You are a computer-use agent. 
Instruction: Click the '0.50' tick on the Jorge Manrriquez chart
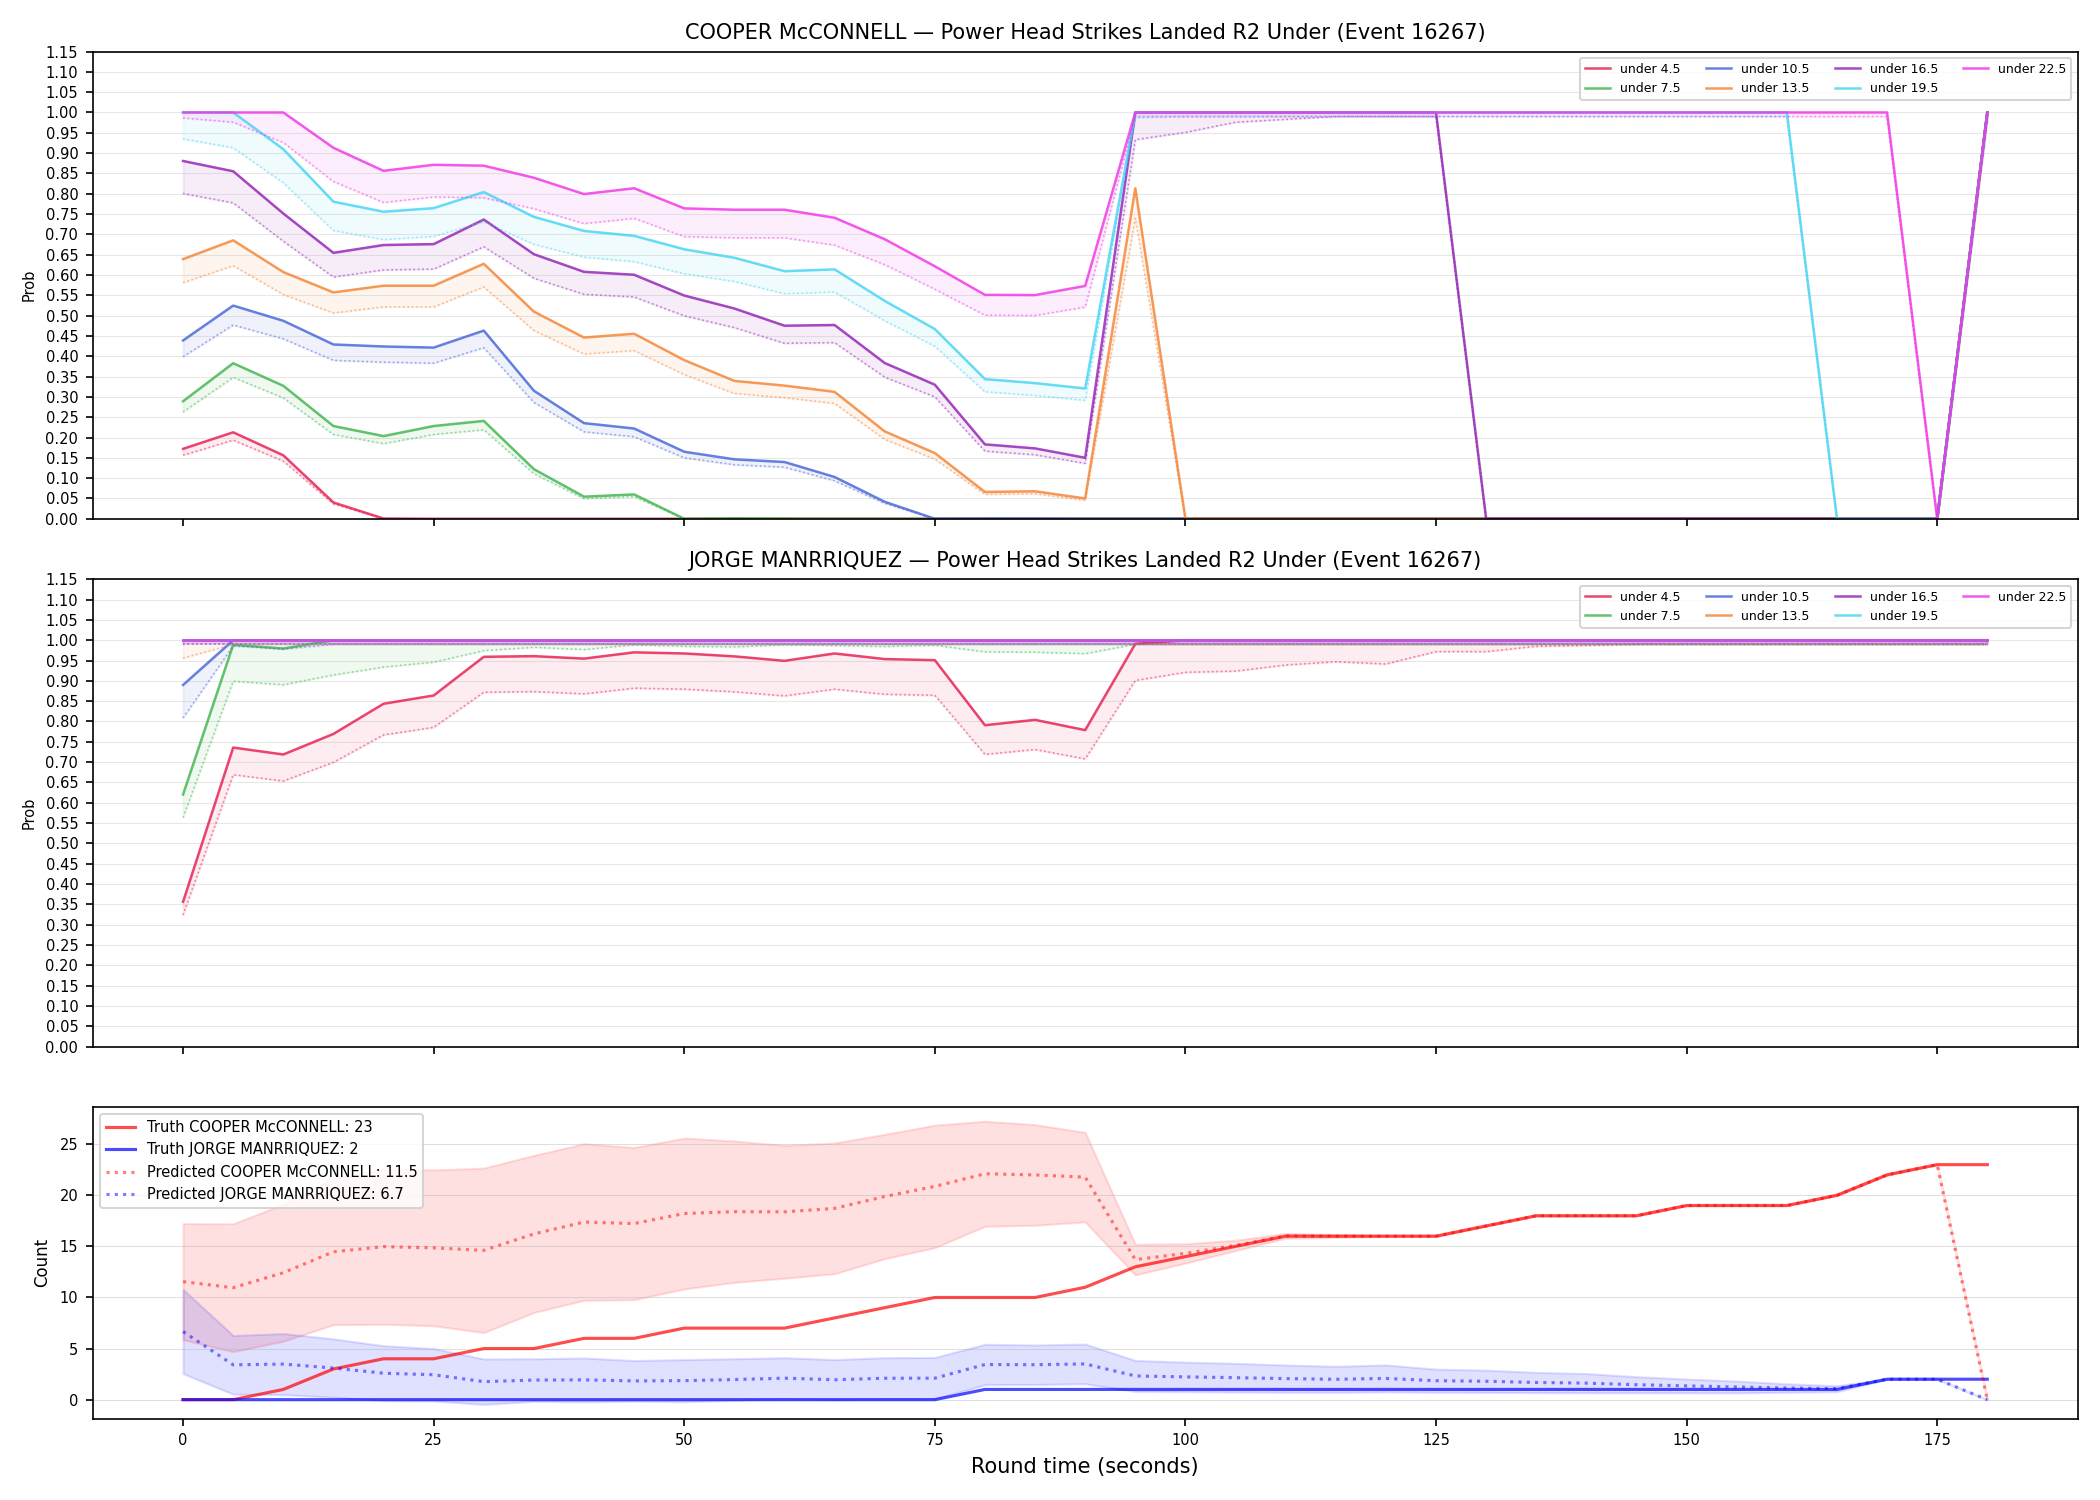point(62,844)
